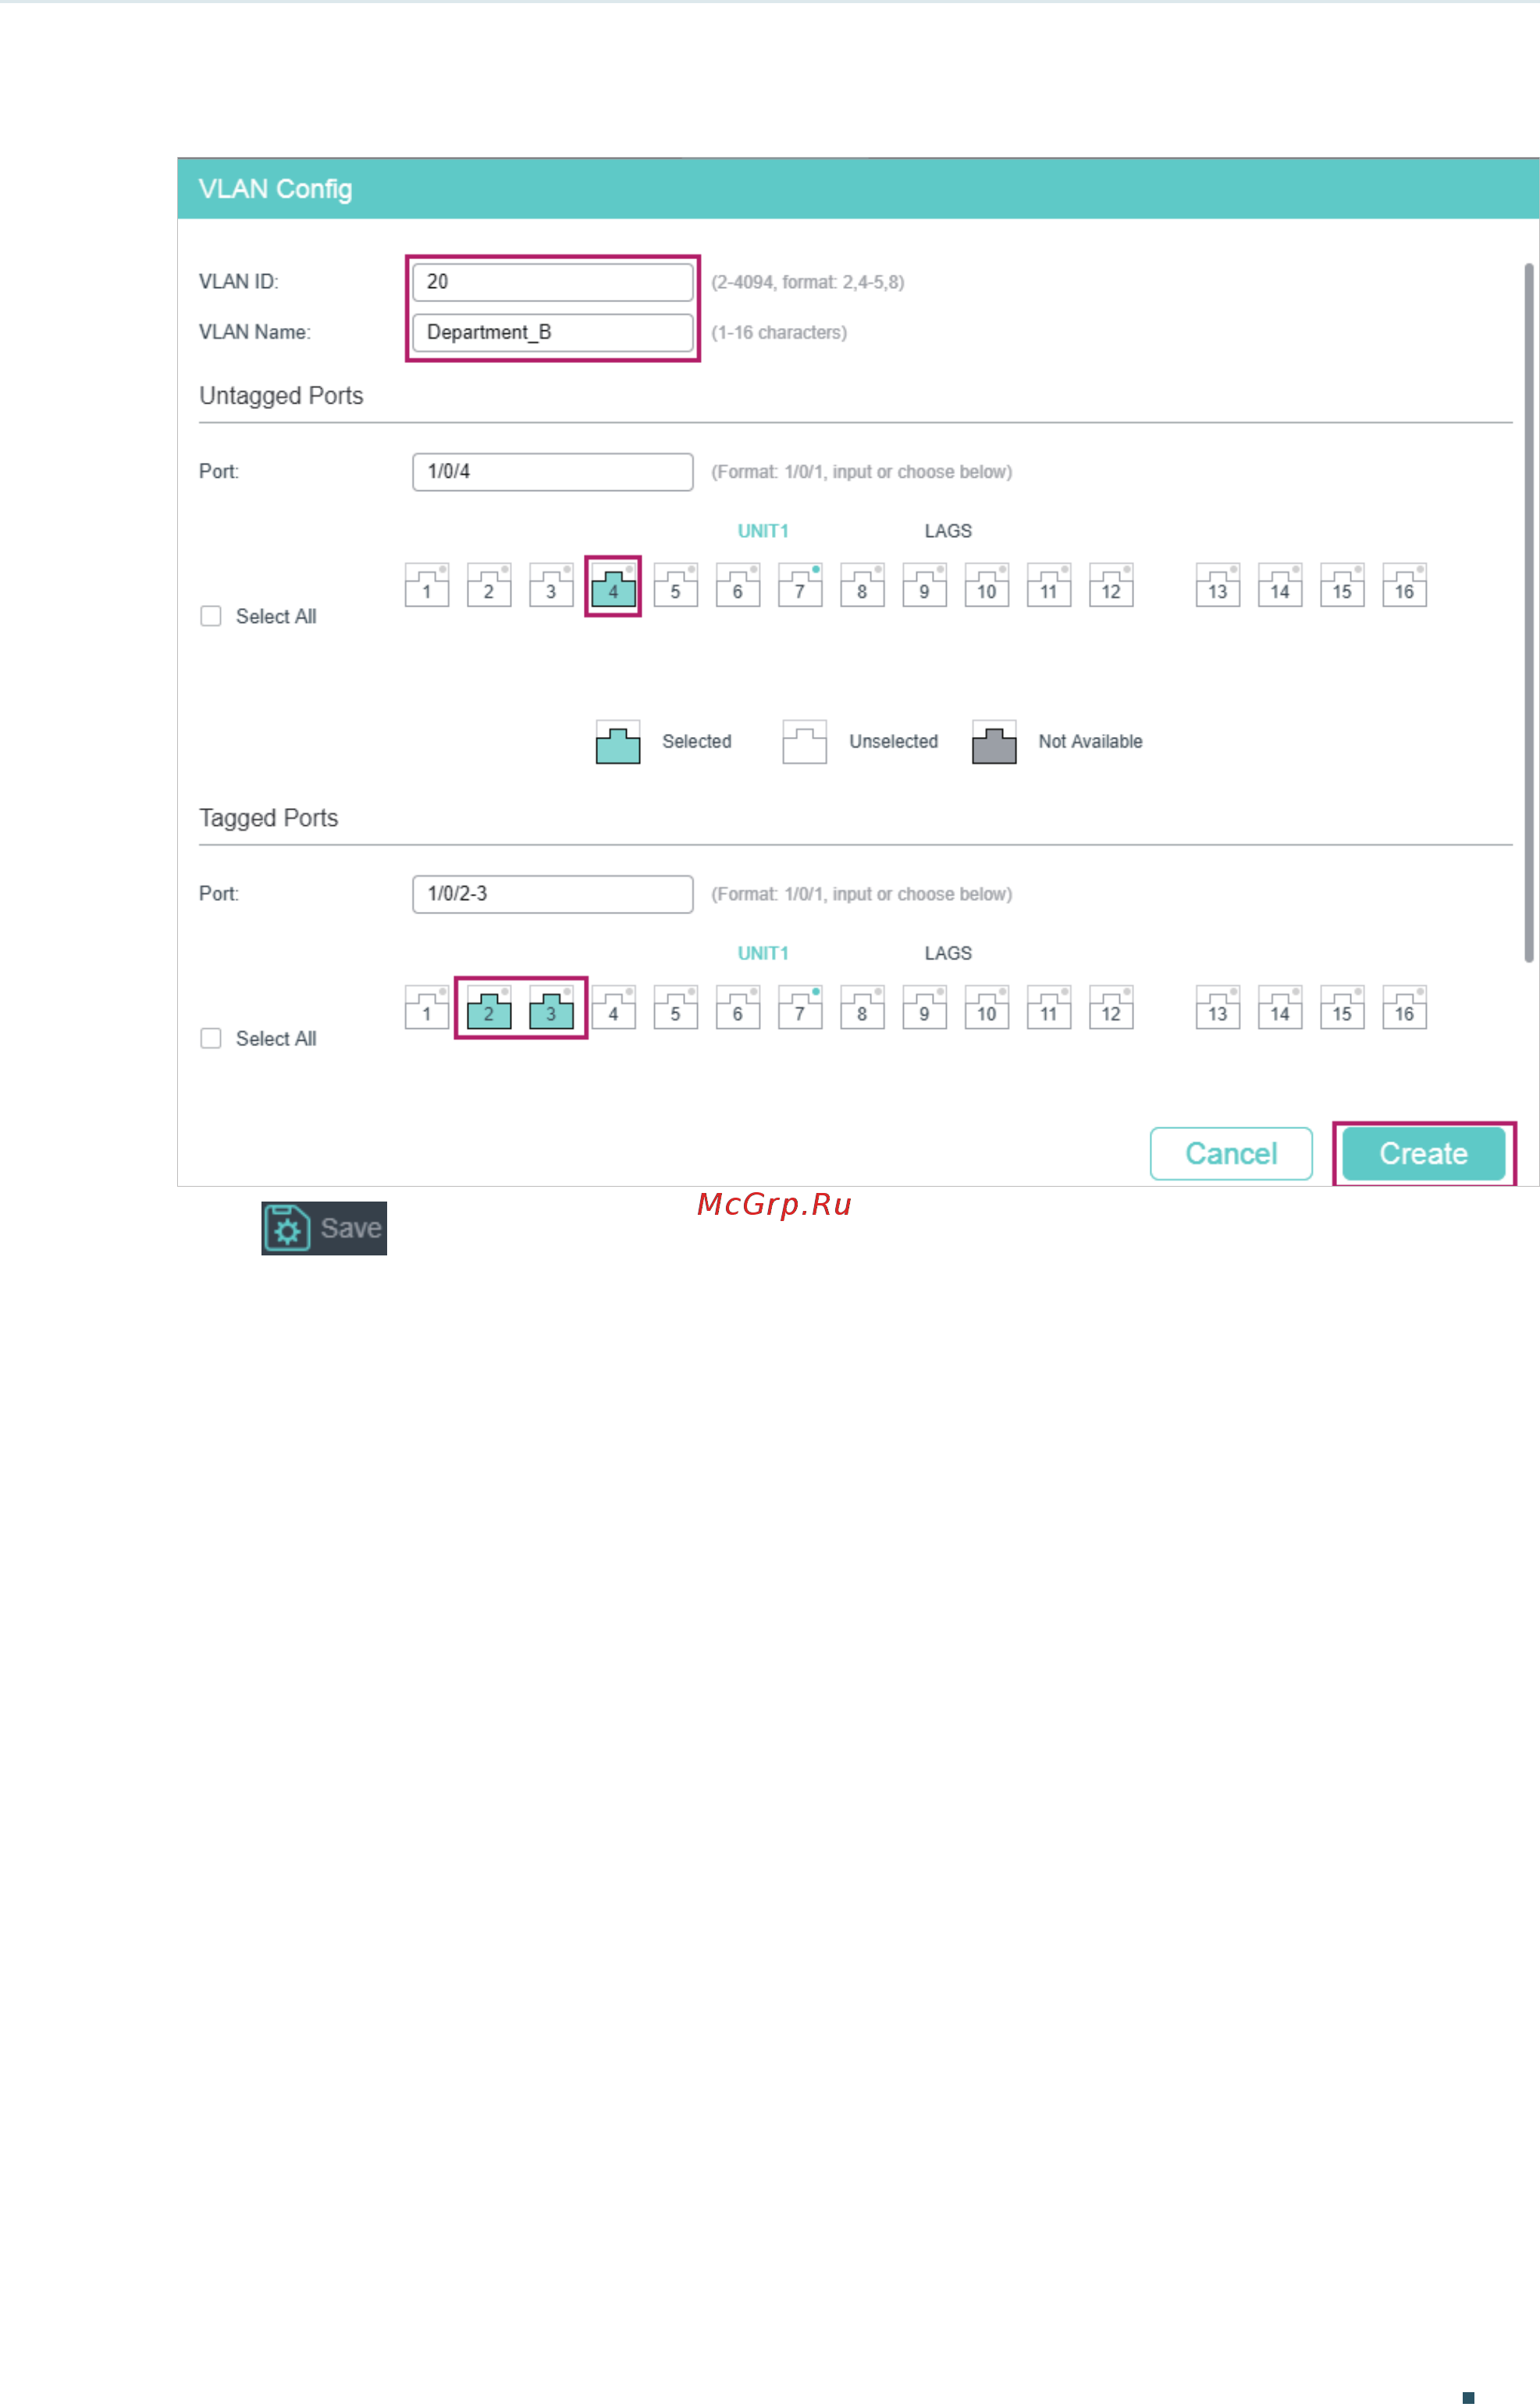
Task: Select port 9 under Untagged Ports
Action: click(x=924, y=585)
